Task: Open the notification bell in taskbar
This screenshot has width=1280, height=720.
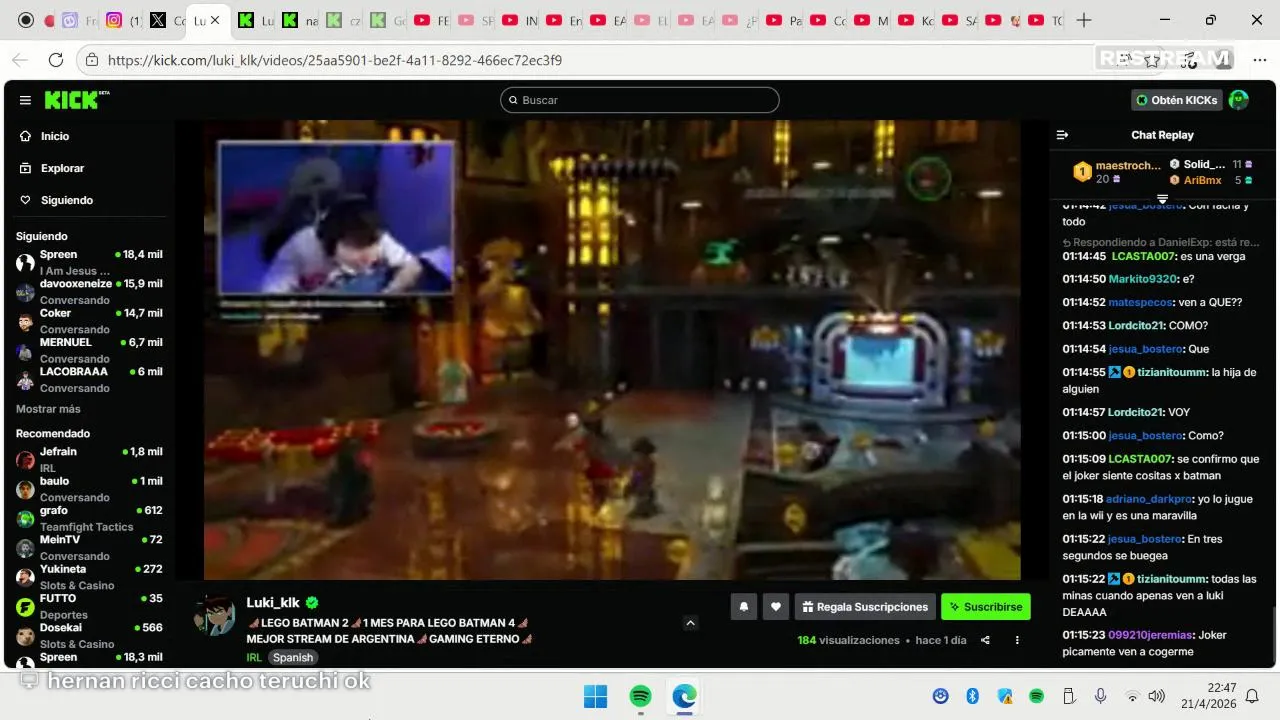Action: pos(1252,696)
